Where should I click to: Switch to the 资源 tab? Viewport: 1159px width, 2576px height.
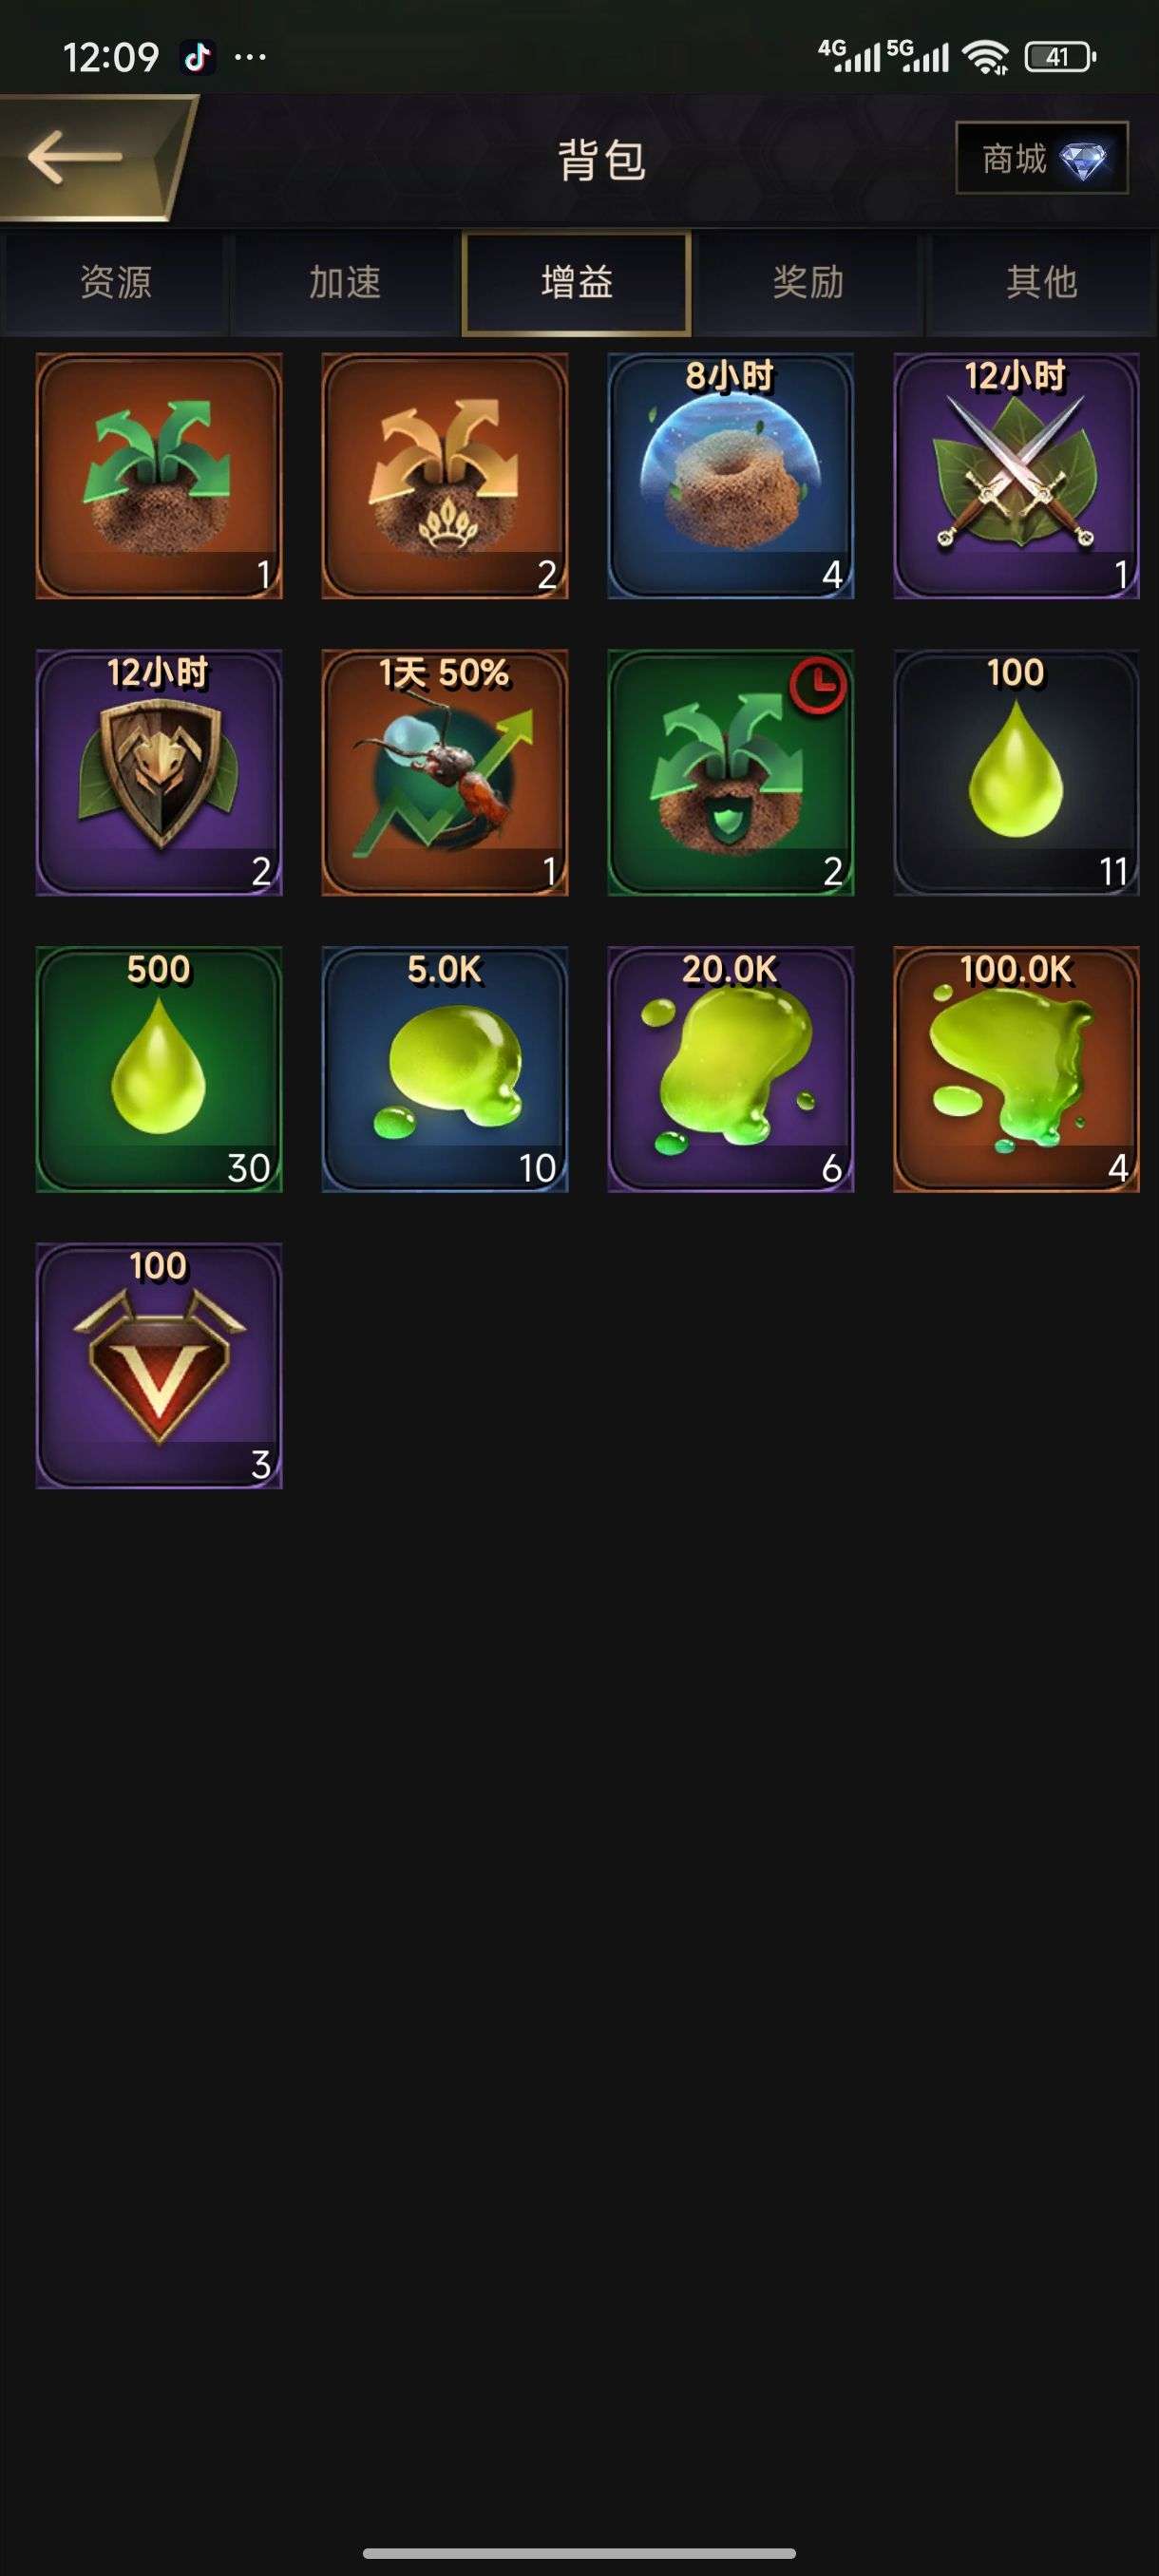tap(116, 283)
